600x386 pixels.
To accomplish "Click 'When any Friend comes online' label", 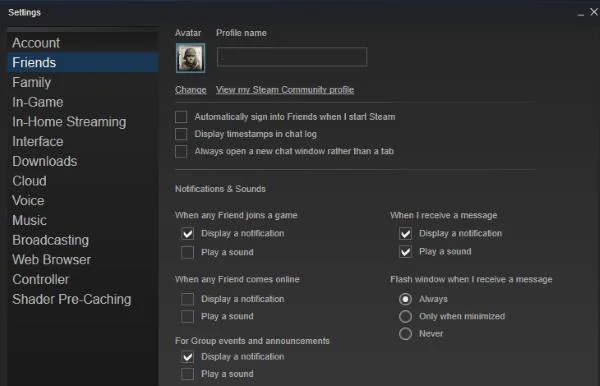I will click(x=237, y=280).
